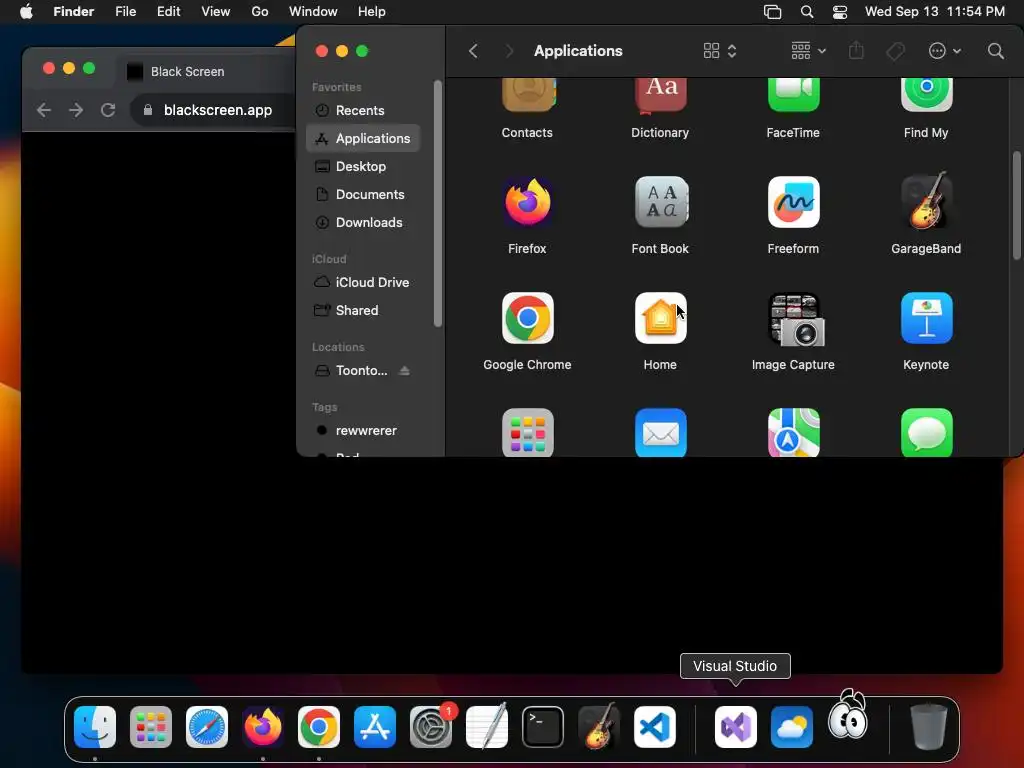The image size is (1024, 768).
Task: Open the Keynote app icon
Action: tap(926, 318)
